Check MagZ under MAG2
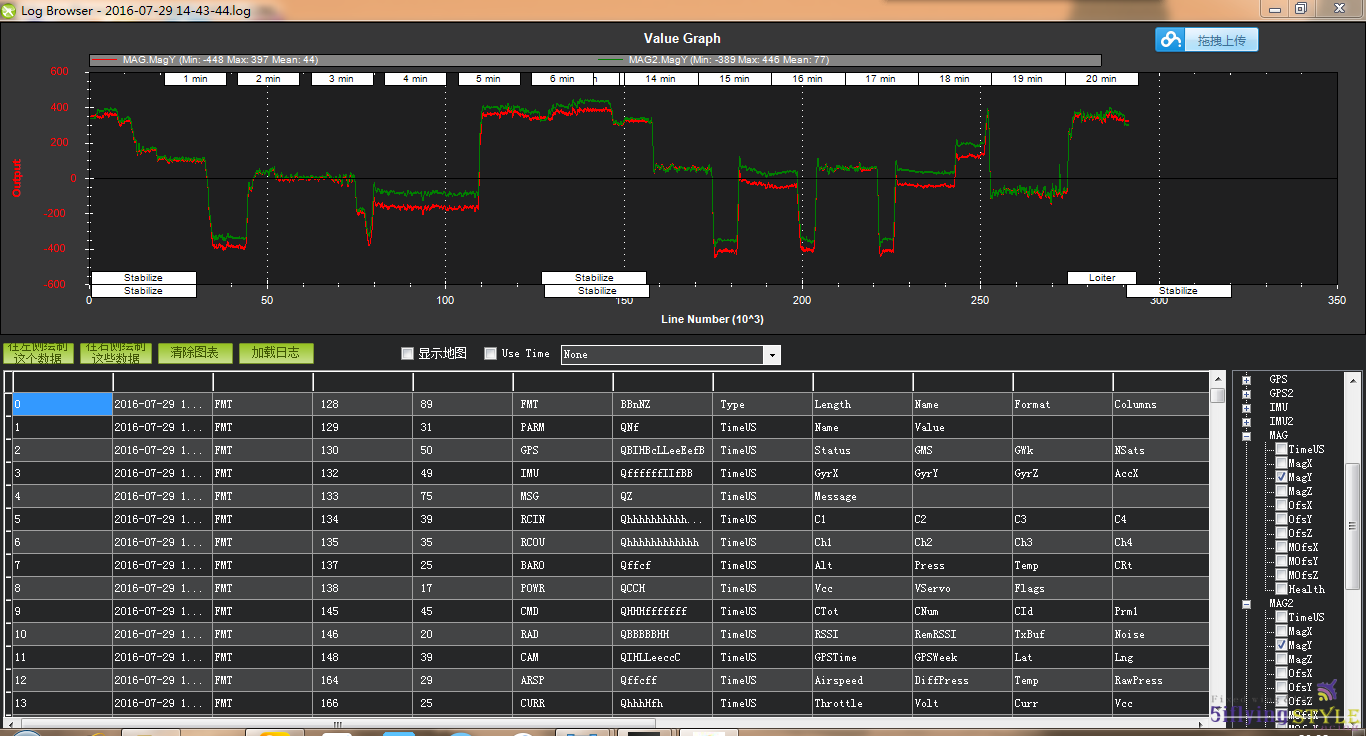The width and height of the screenshot is (1366, 736). pos(1282,660)
